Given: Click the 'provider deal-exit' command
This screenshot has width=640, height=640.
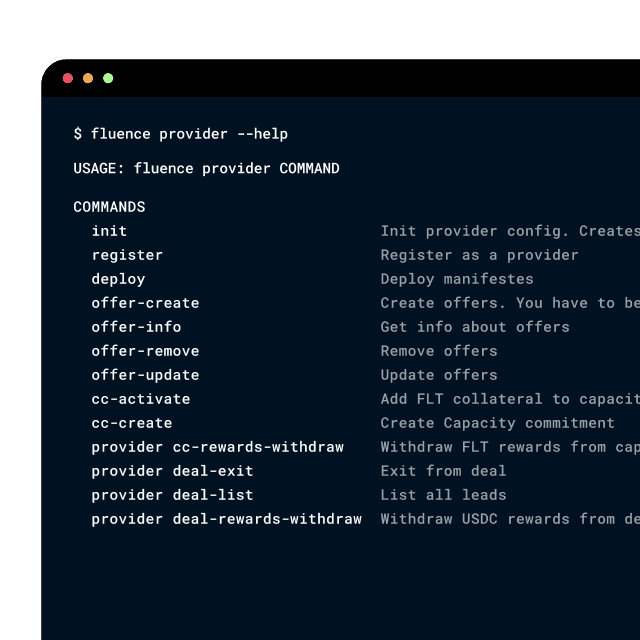Looking at the screenshot, I should coord(172,471).
